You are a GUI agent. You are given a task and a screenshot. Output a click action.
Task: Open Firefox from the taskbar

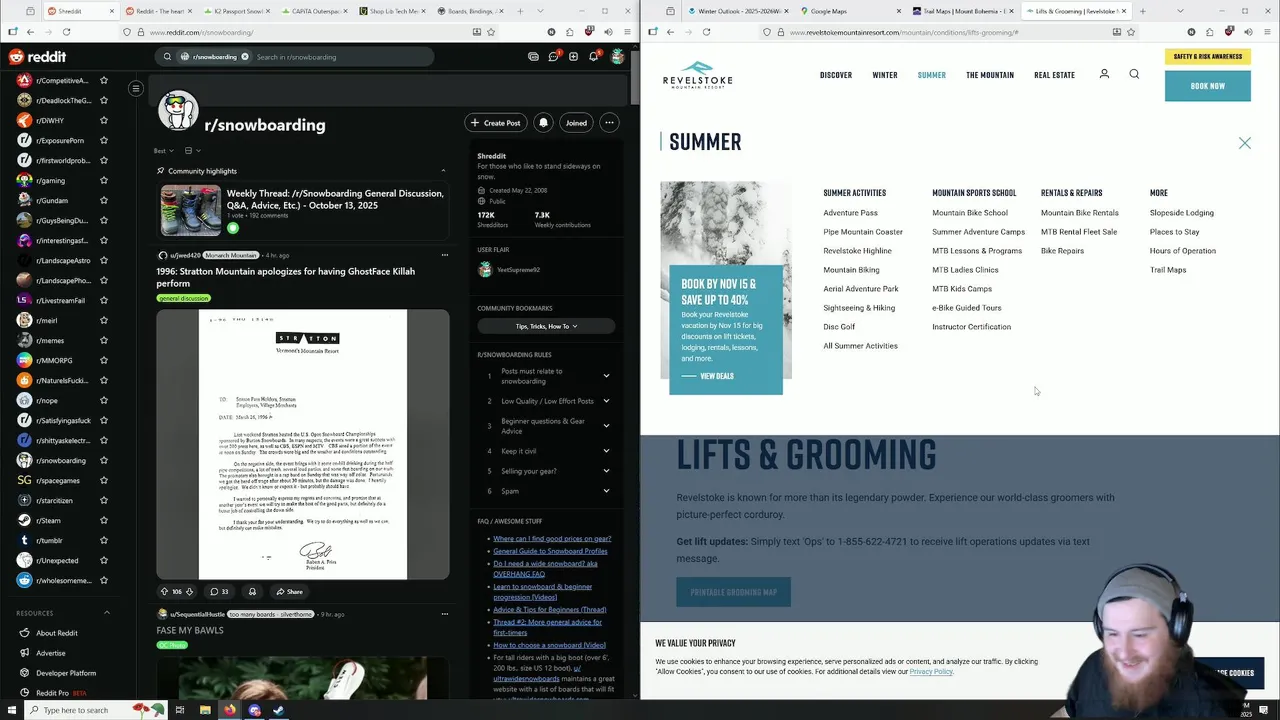(x=230, y=710)
